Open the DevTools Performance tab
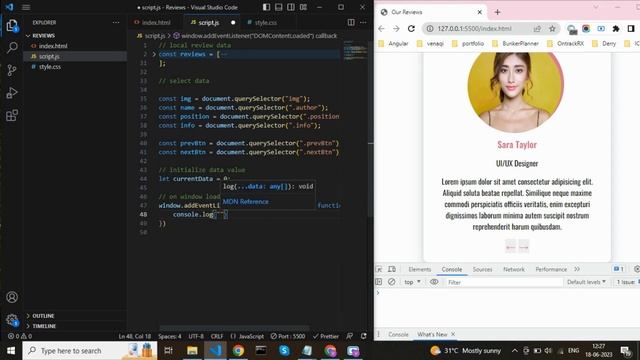Image resolution: width=640 pixels, height=360 pixels. pyautogui.click(x=551, y=269)
